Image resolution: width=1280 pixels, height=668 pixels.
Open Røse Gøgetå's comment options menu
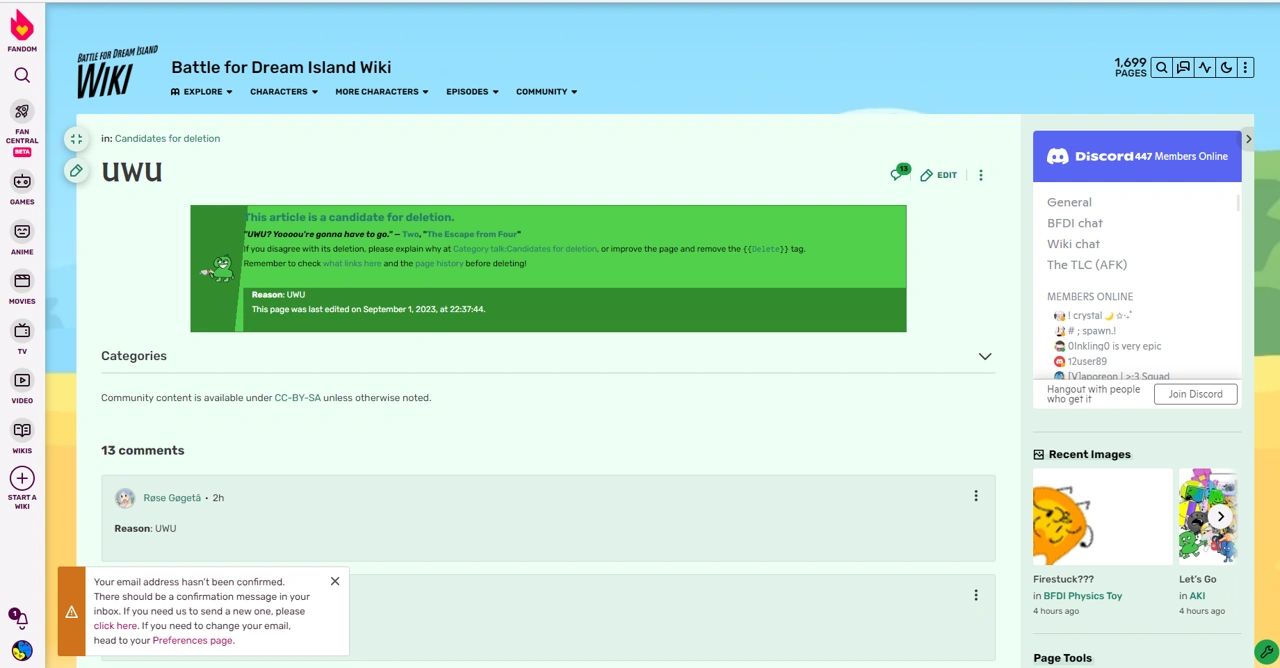click(x=976, y=496)
